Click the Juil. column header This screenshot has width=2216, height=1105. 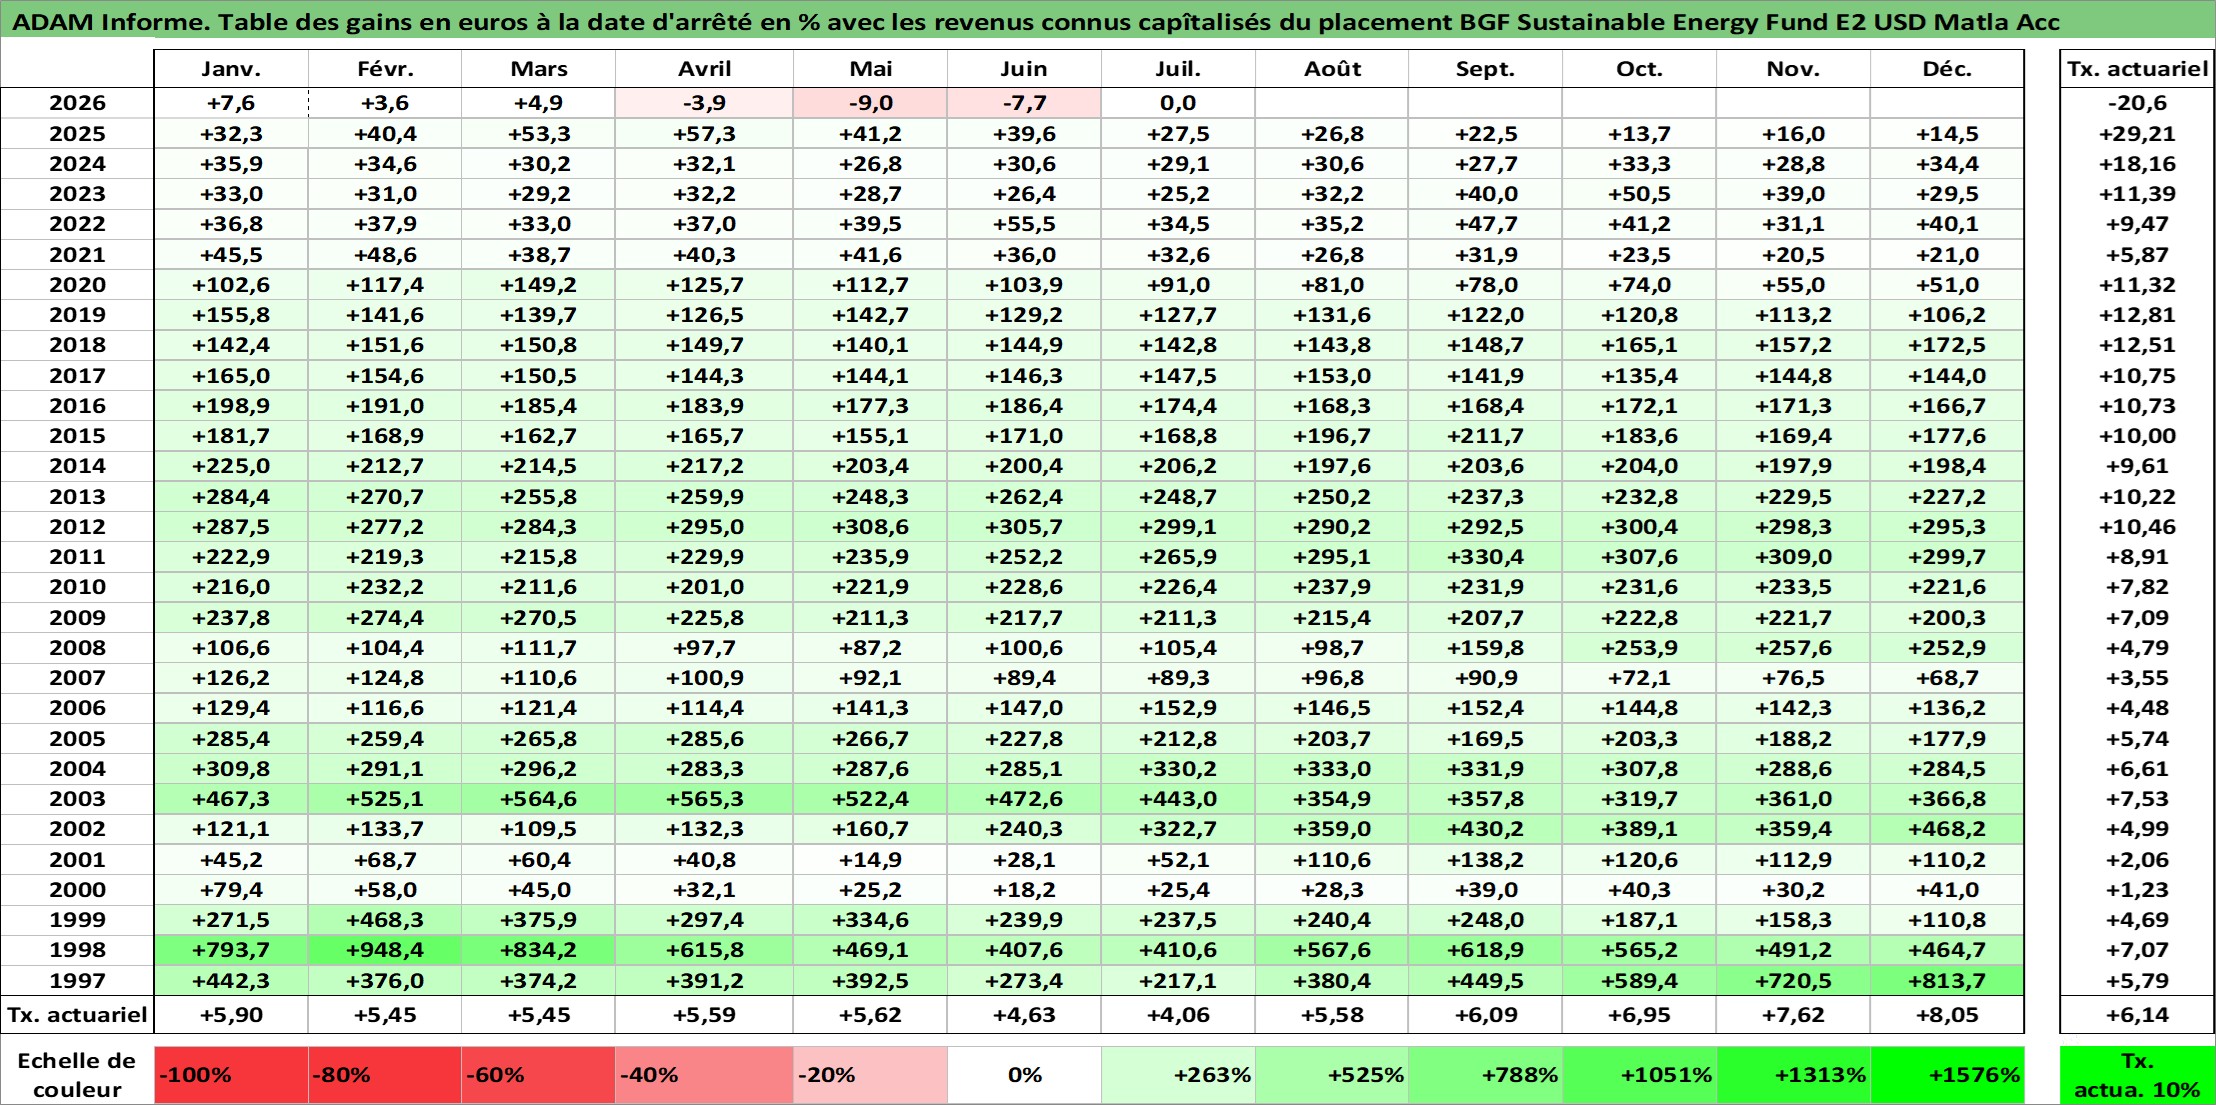coord(1178,69)
